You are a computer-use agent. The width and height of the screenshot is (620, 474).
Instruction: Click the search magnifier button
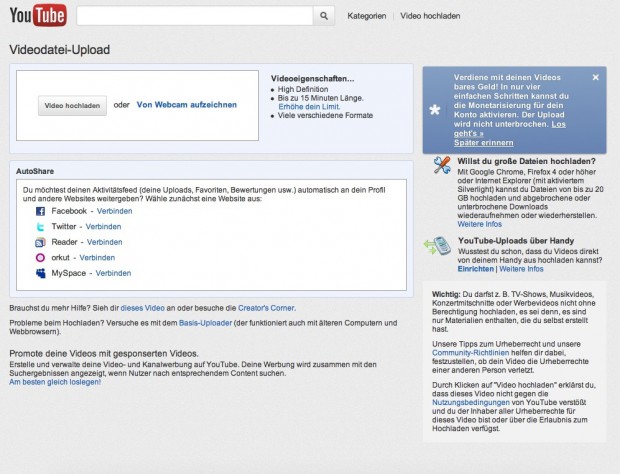[324, 16]
